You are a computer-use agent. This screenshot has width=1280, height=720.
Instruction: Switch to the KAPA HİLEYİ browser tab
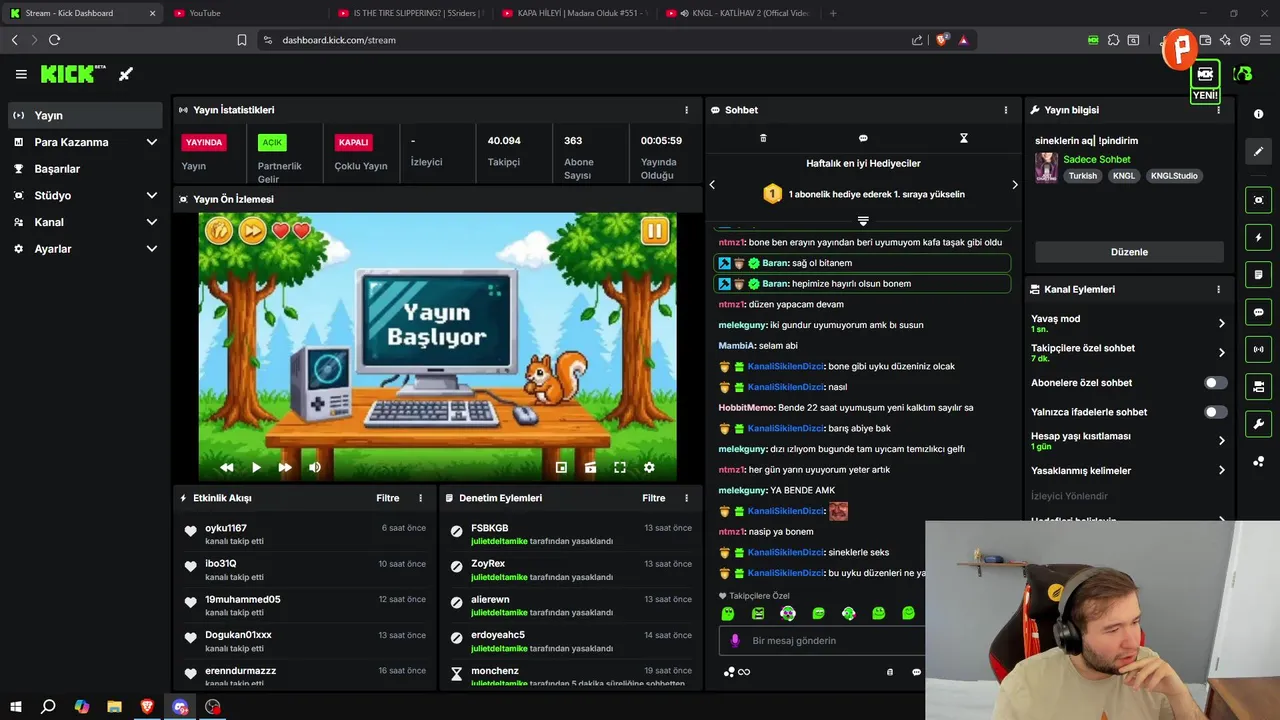[574, 13]
